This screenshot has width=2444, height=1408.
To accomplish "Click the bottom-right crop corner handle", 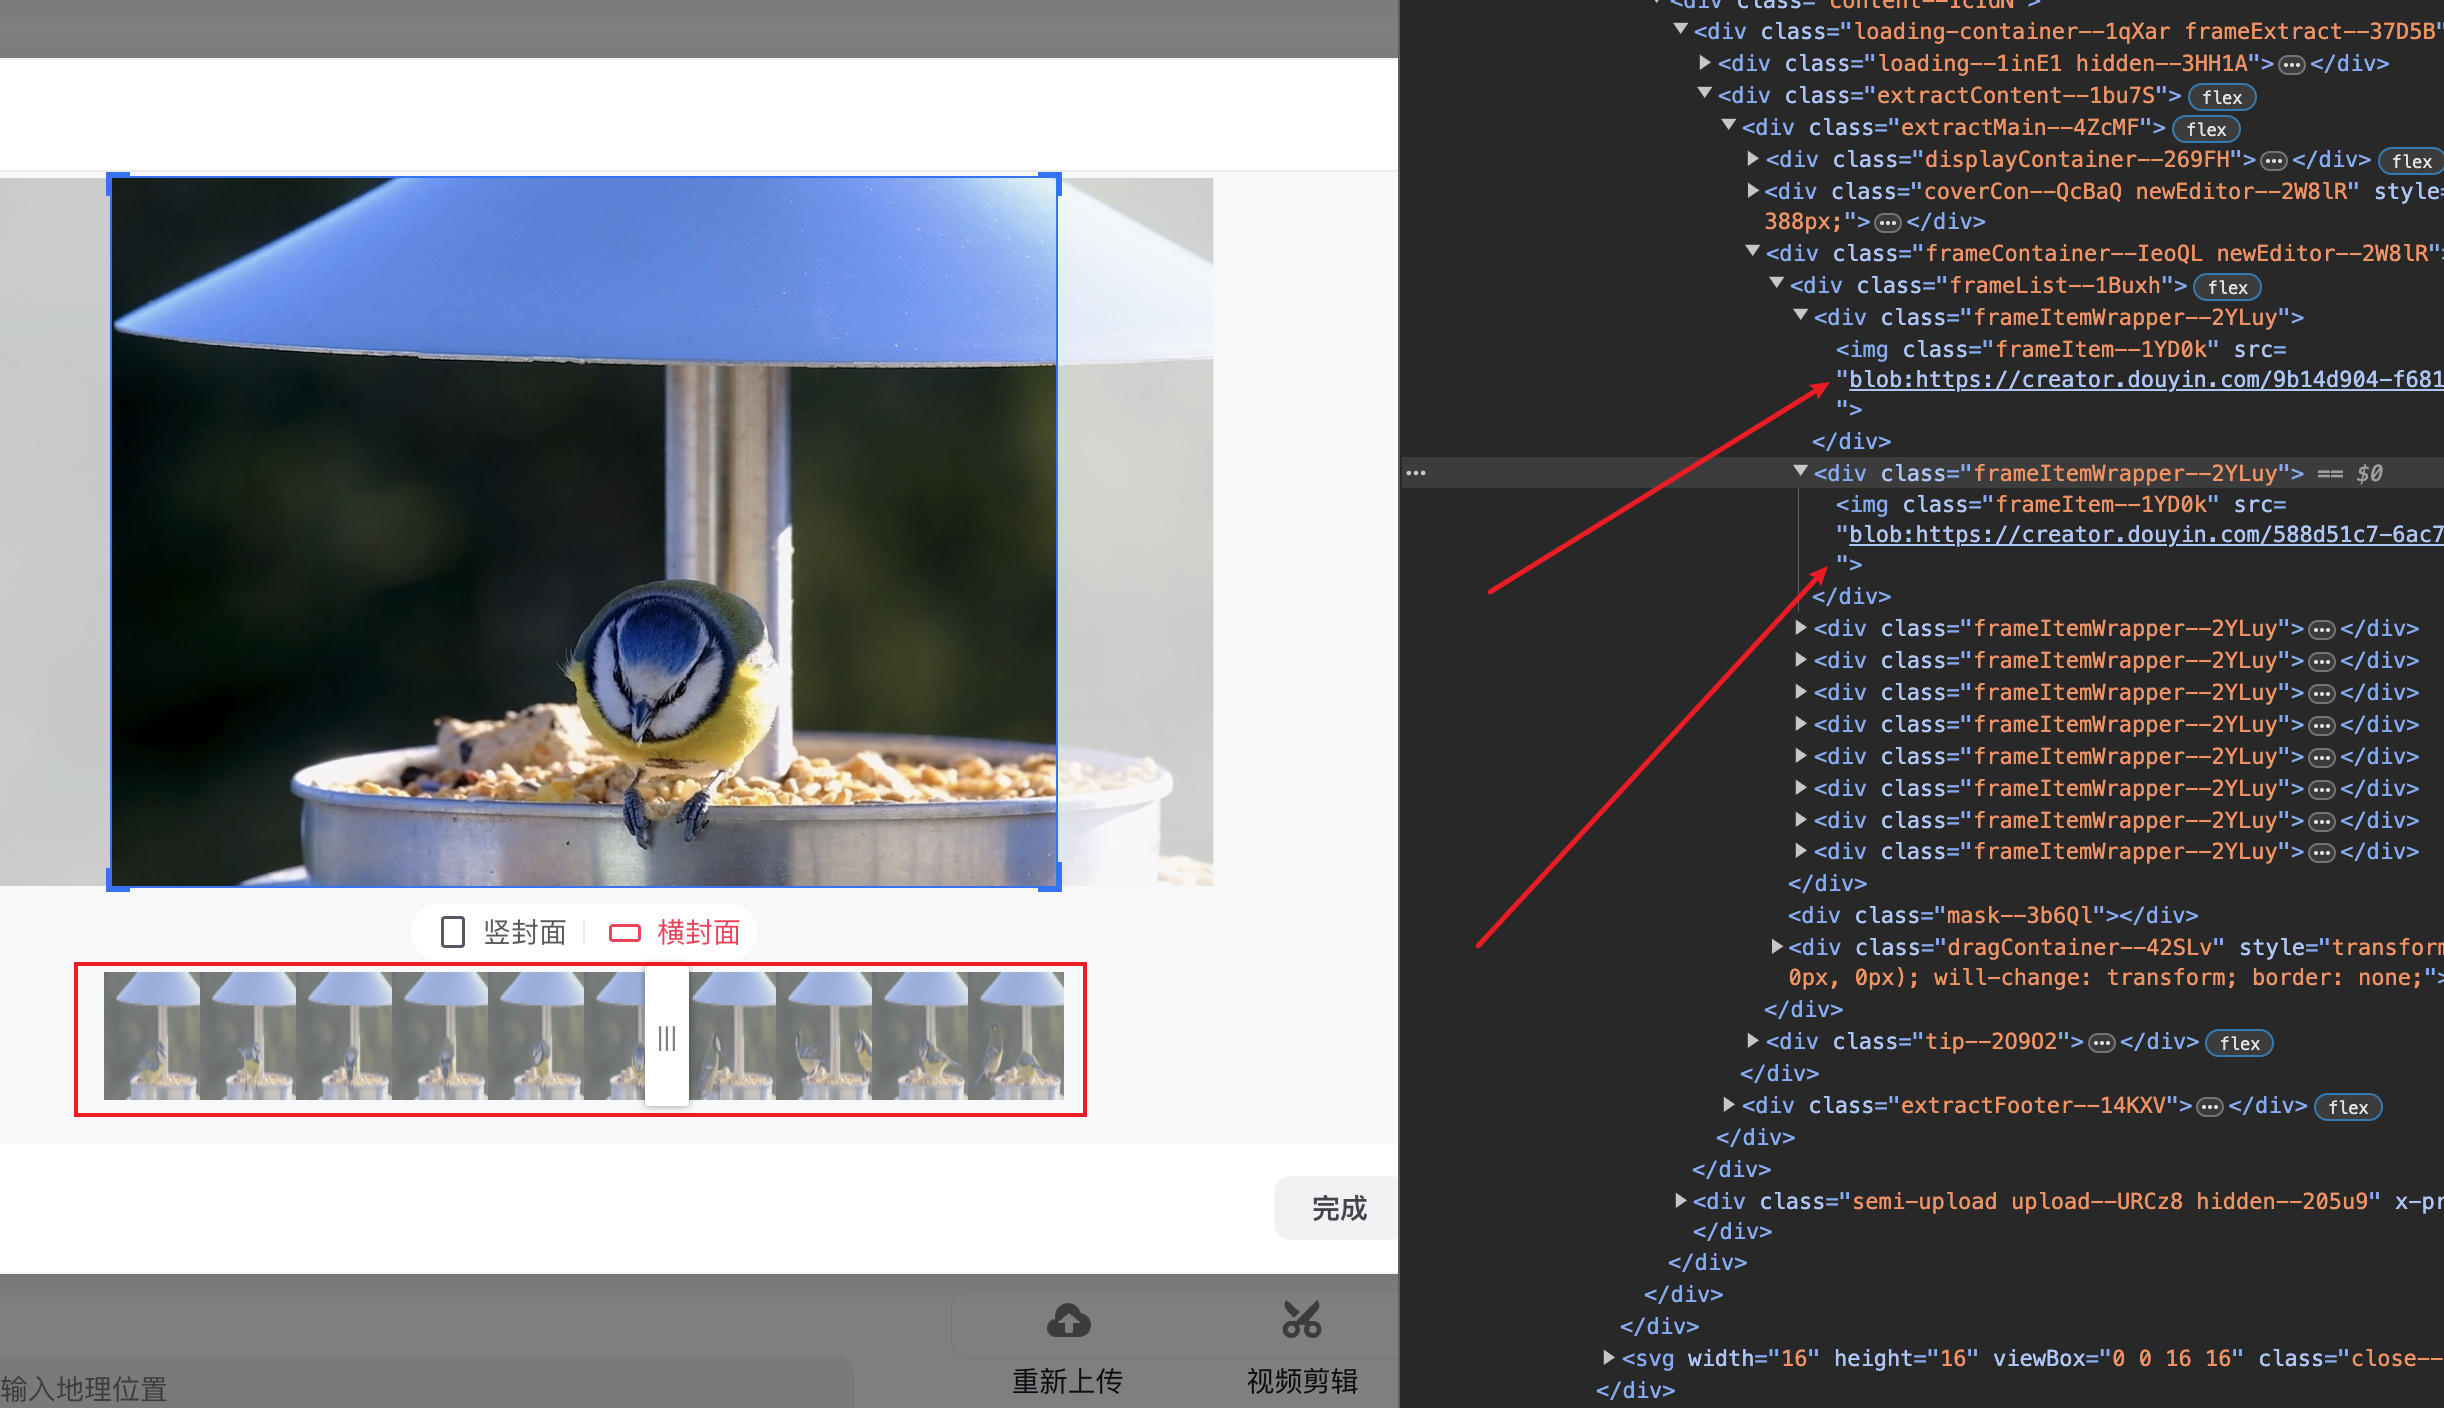I will coord(1050,879).
